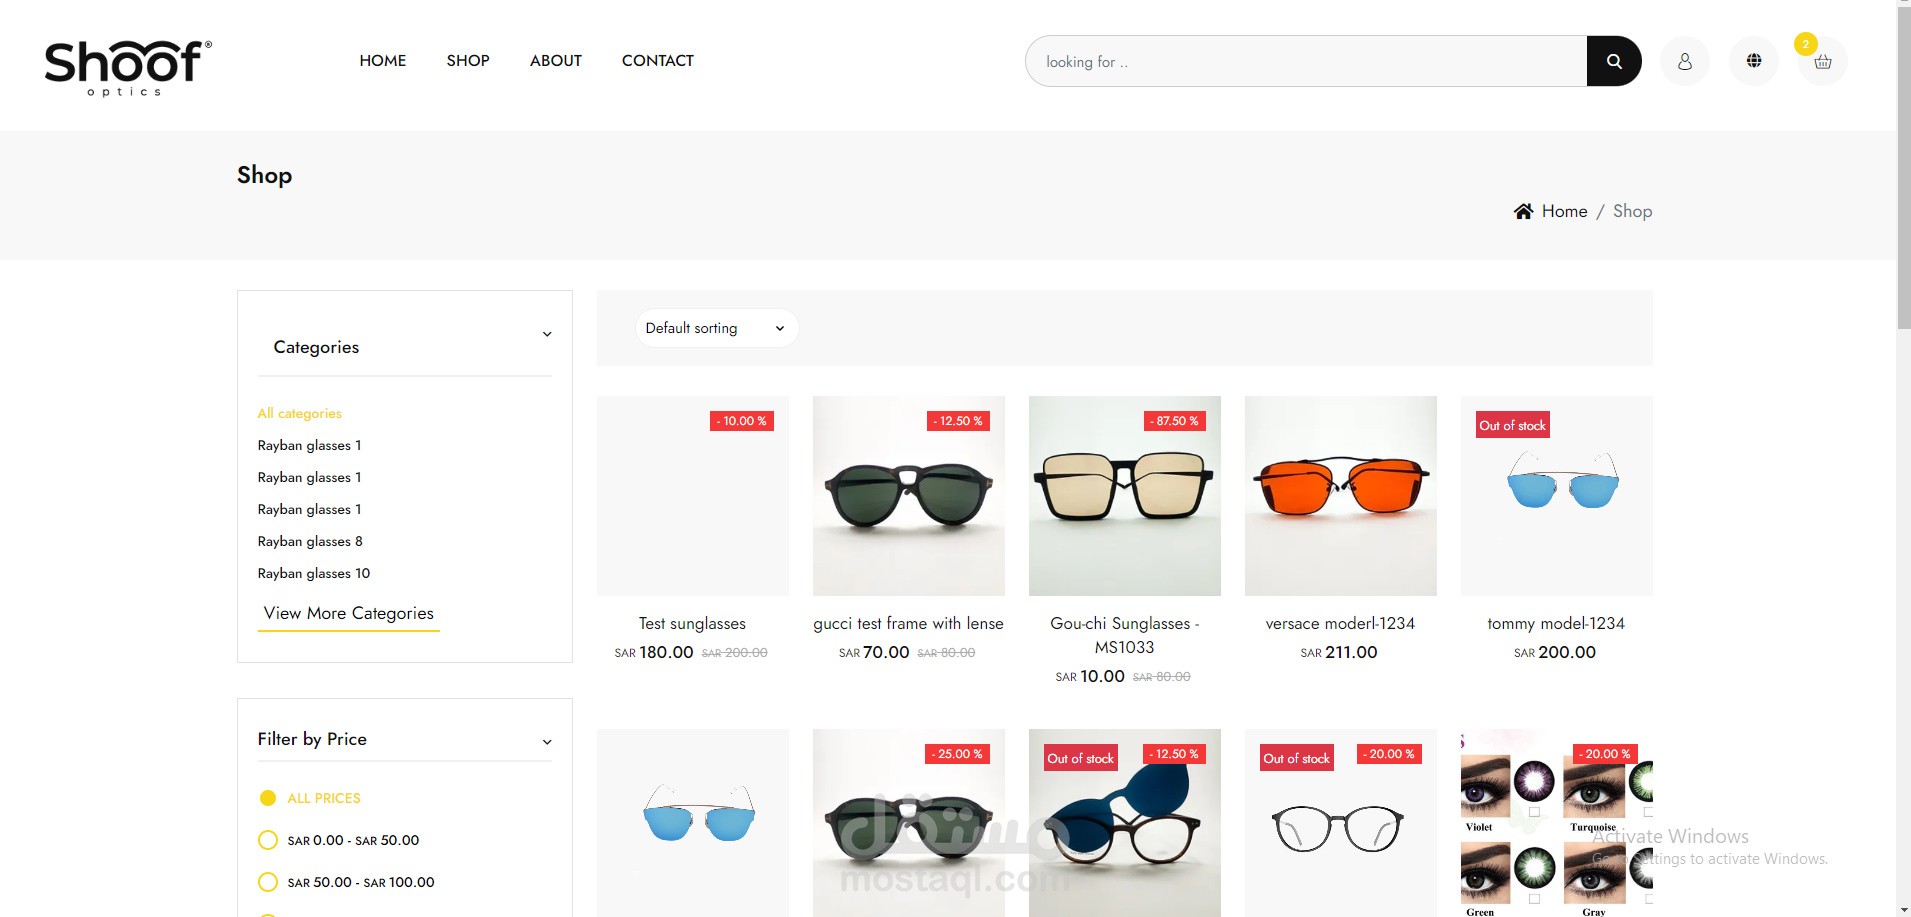Click the SAR 200.00 price of tommy model
This screenshot has width=1911, height=917.
1555,652
